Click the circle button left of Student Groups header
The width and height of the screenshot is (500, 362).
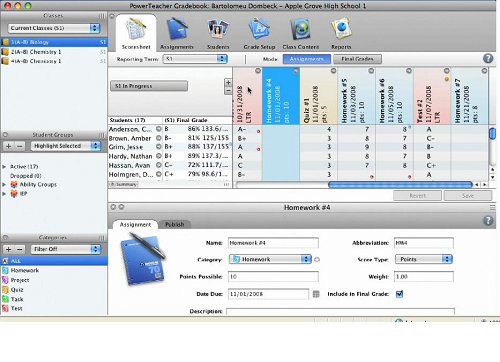point(5,135)
